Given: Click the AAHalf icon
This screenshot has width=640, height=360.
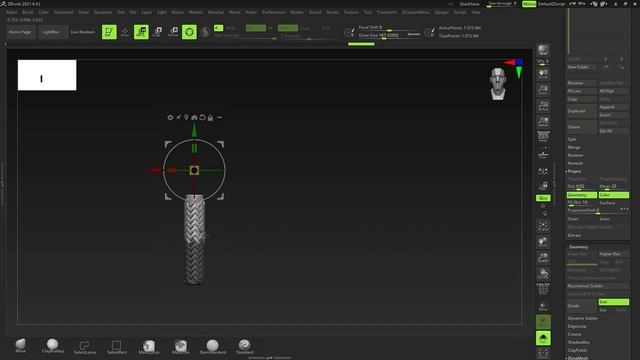Looking at the screenshot, I should click(x=543, y=122).
